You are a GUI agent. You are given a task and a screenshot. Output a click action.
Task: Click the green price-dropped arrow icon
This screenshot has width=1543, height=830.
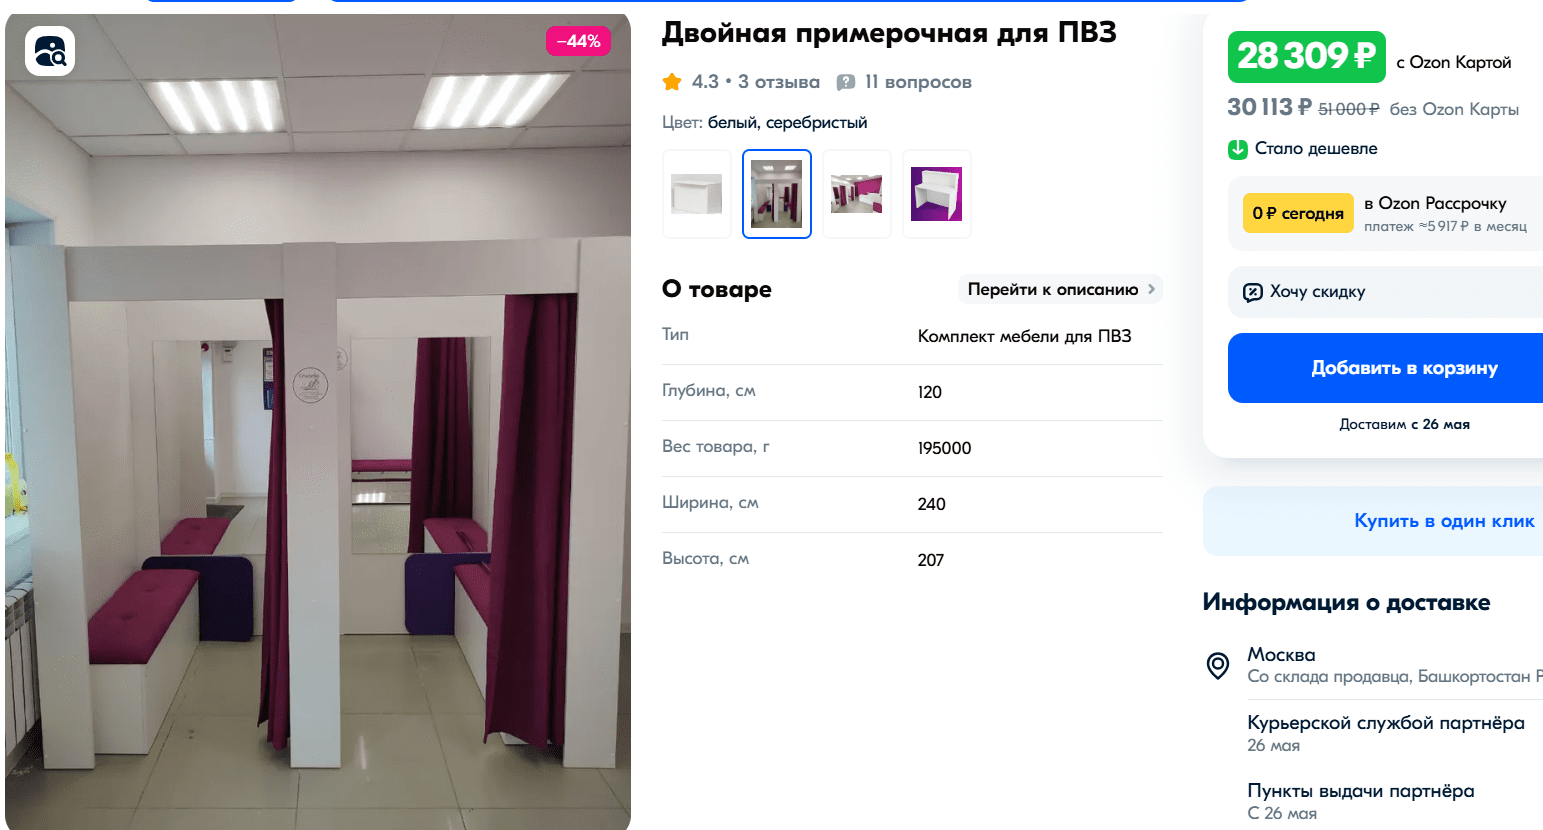coord(1238,149)
